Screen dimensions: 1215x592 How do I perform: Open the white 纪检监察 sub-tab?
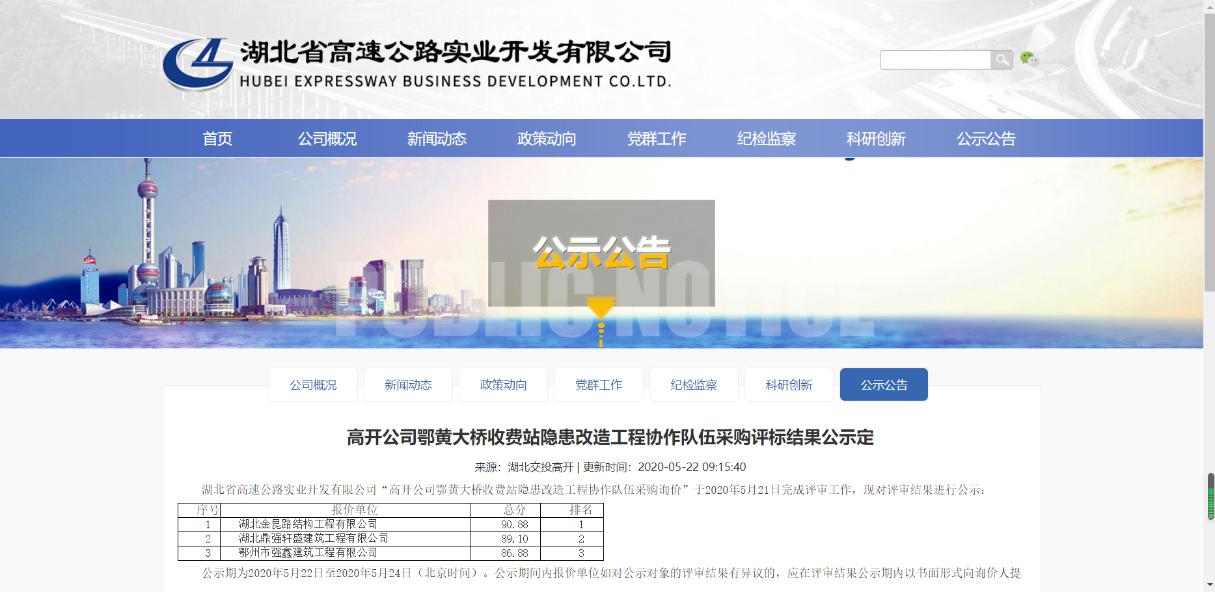click(x=693, y=385)
